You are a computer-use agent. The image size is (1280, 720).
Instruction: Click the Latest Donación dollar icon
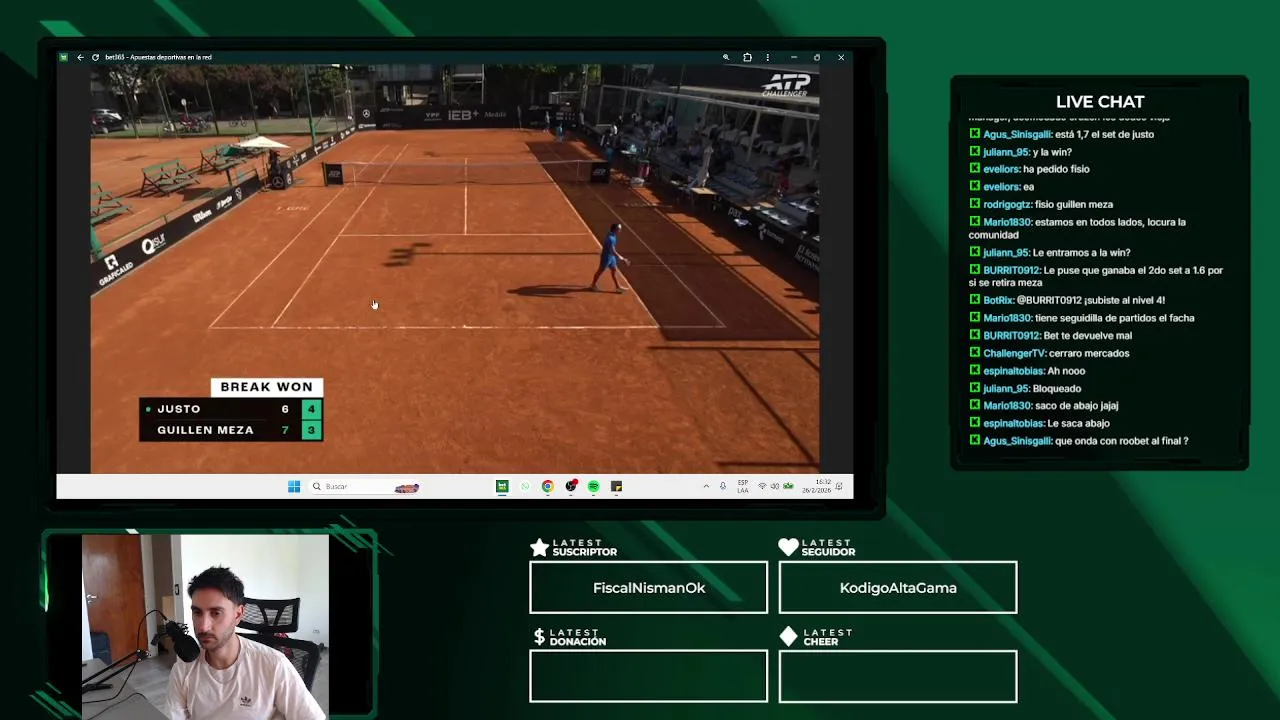[539, 636]
